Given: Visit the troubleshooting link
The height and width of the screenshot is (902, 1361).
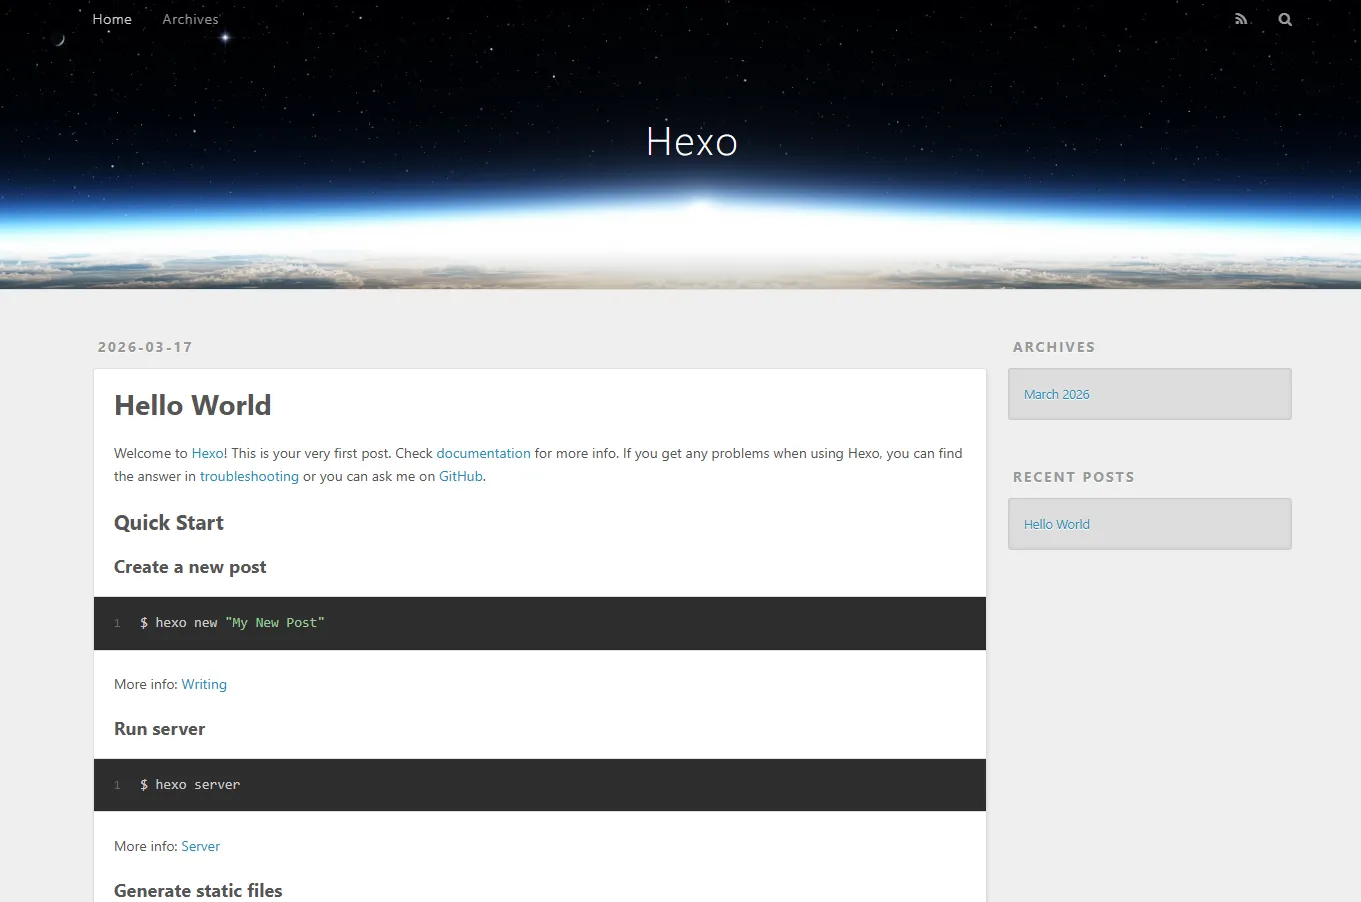Looking at the screenshot, I should coord(249,476).
